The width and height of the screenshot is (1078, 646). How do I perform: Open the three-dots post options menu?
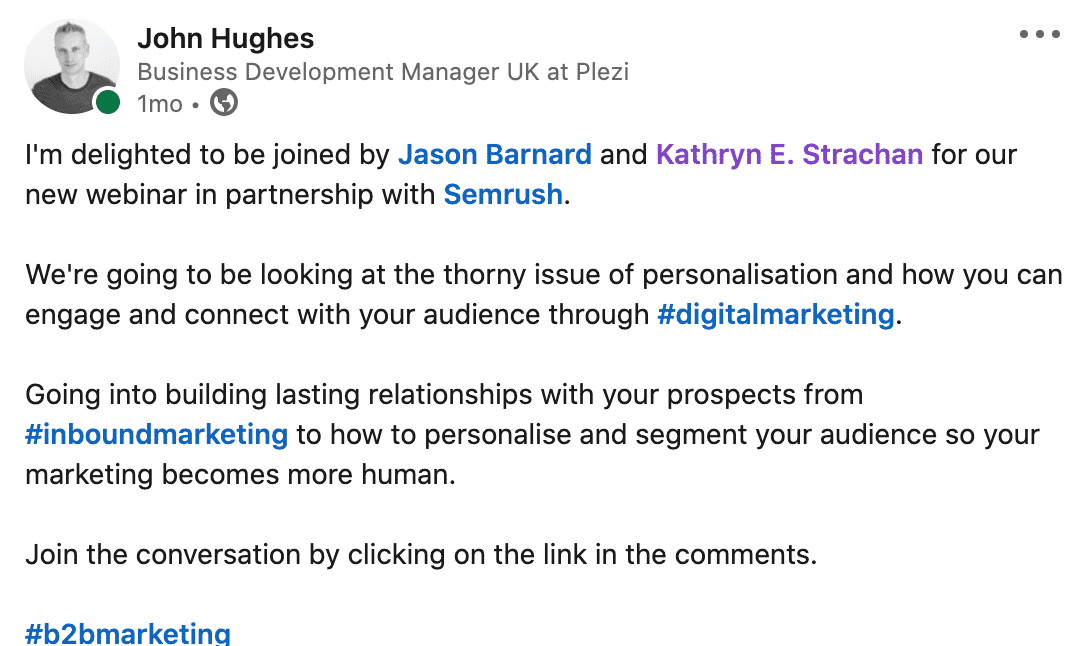1040,34
